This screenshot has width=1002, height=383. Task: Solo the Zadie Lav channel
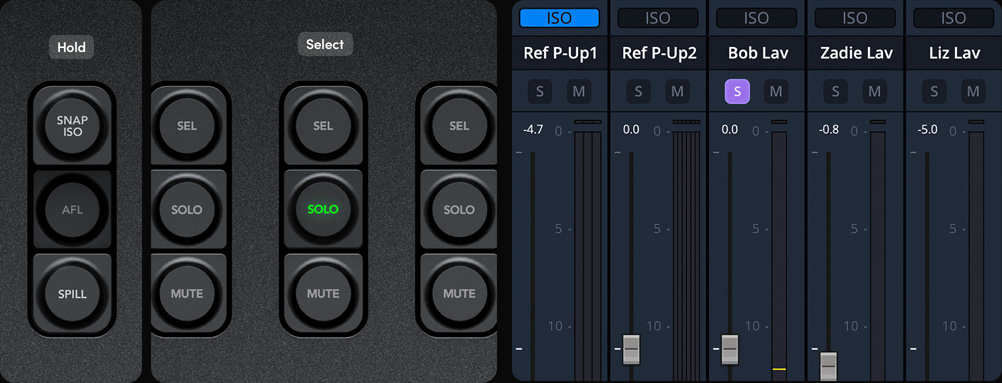835,92
